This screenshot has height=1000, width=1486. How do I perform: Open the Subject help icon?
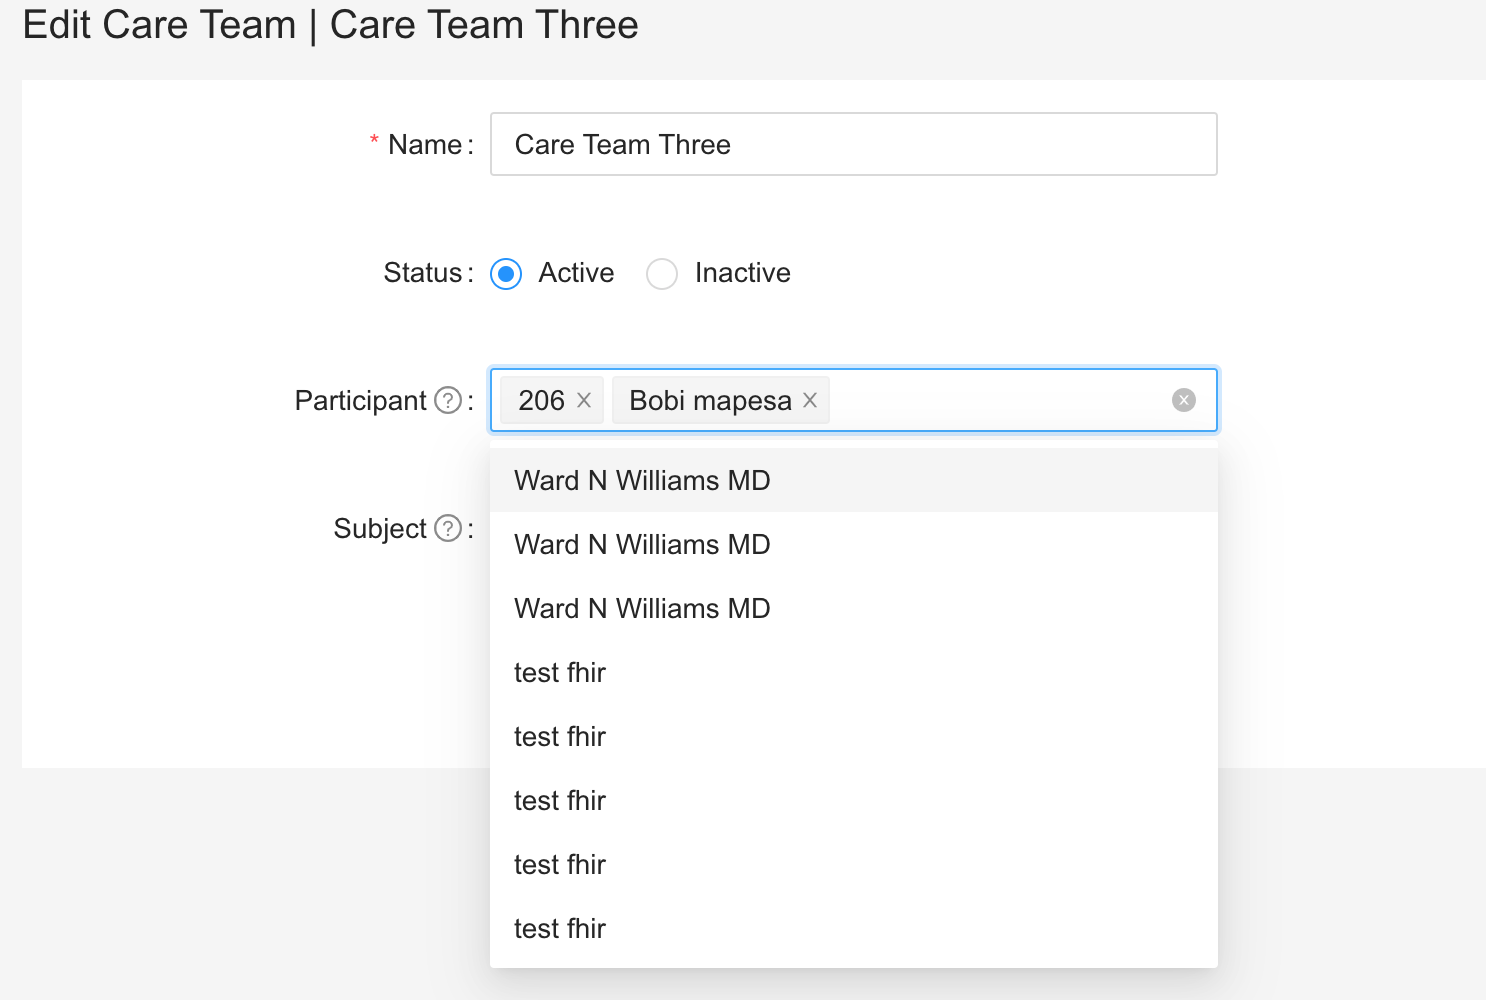pyautogui.click(x=447, y=529)
